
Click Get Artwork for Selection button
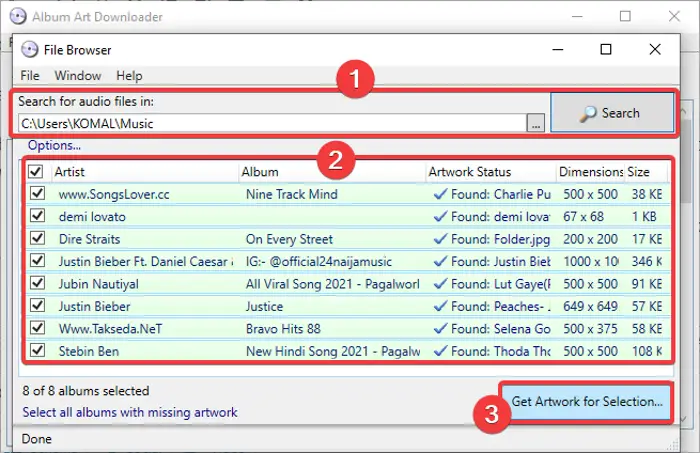coord(586,401)
